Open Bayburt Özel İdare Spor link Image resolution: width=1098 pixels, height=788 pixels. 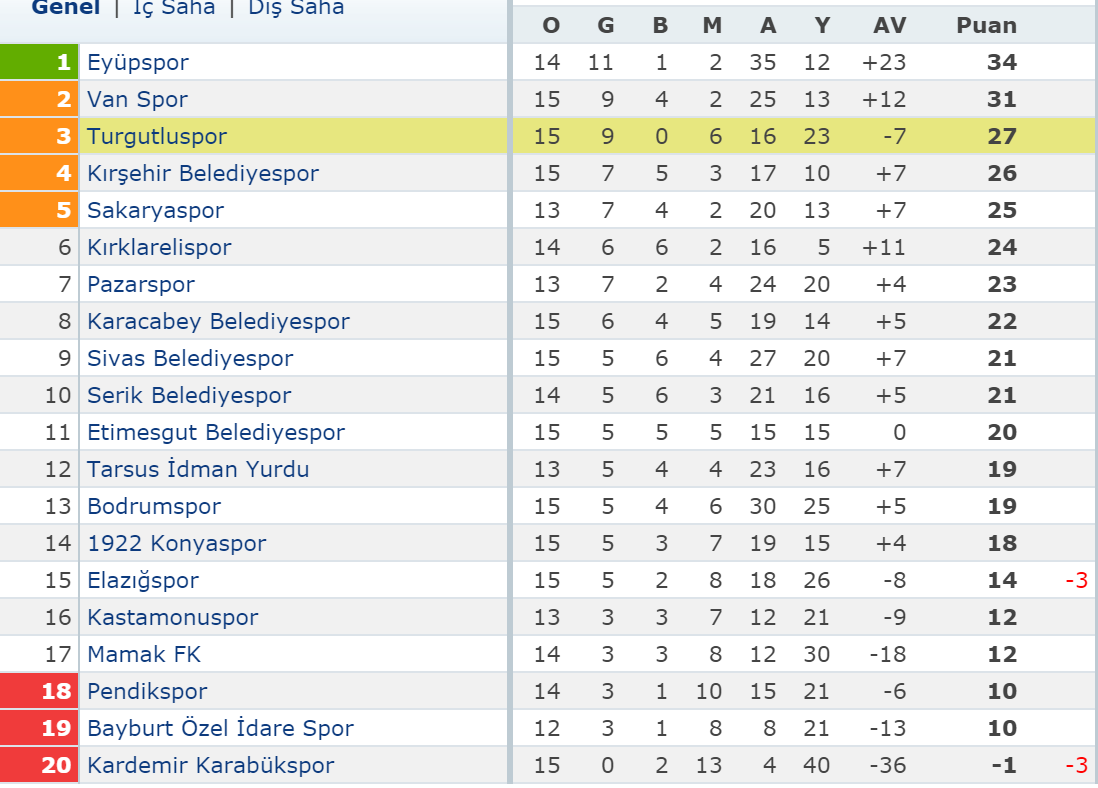[221, 728]
